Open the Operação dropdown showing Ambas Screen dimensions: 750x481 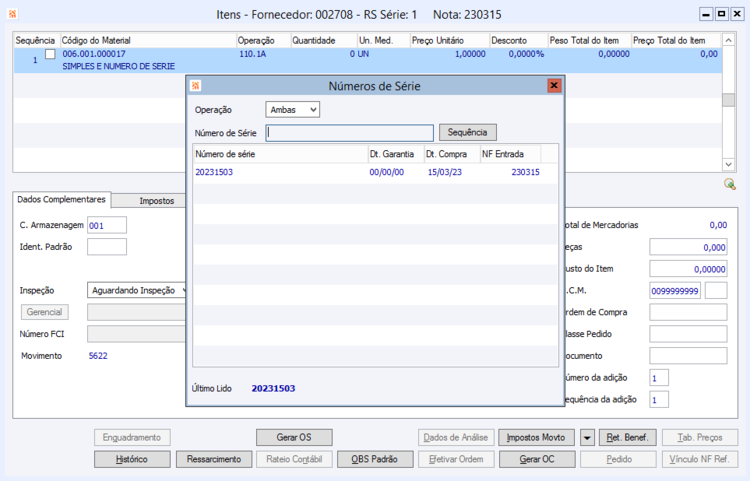tap(293, 109)
